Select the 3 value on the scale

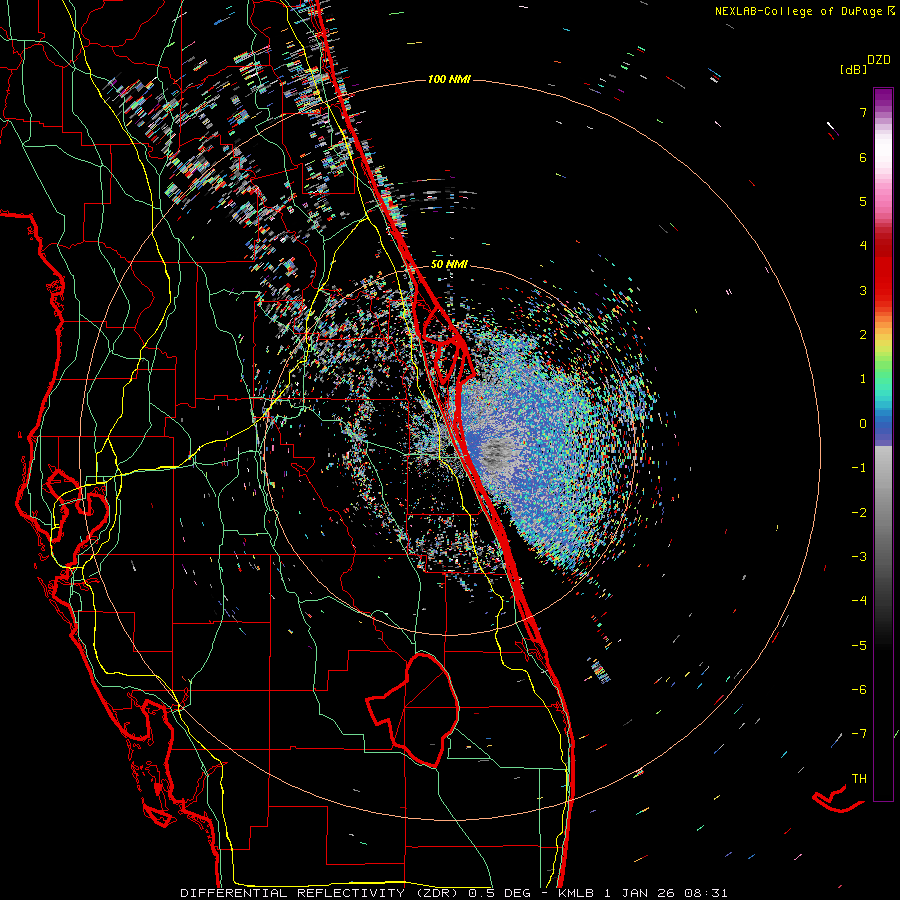[x=863, y=290]
